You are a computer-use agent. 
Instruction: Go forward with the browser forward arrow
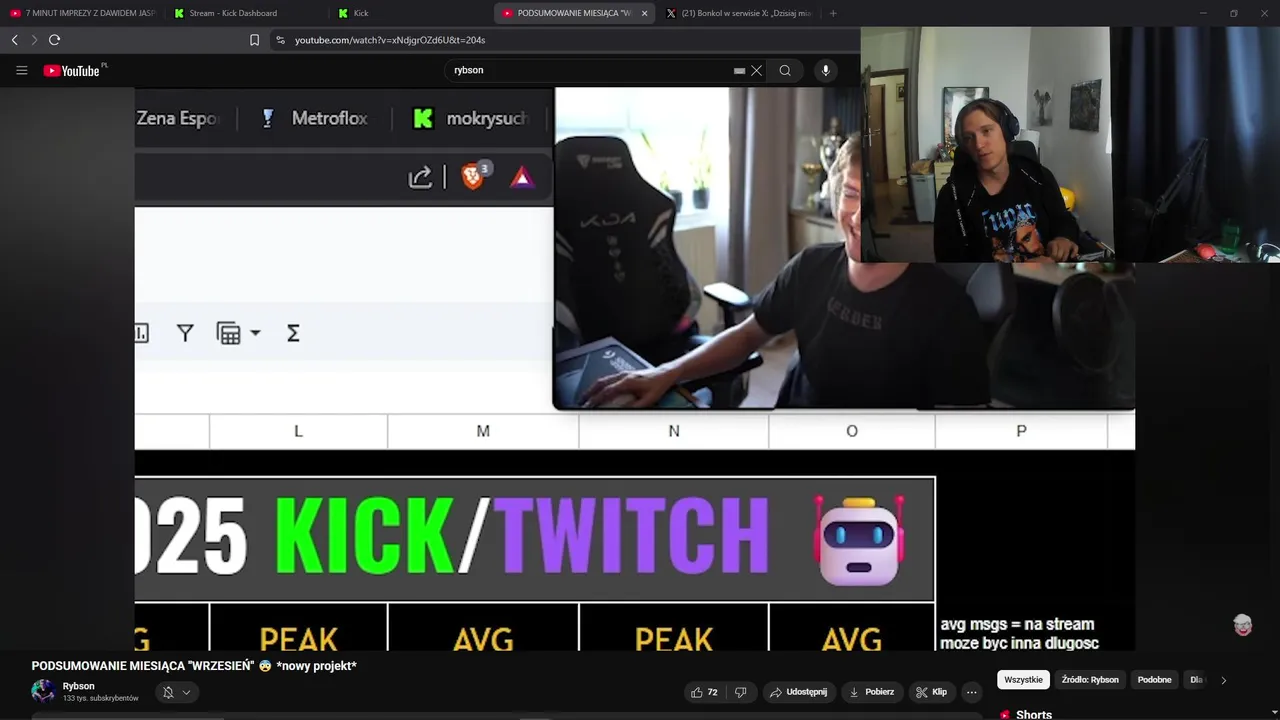pyautogui.click(x=34, y=40)
